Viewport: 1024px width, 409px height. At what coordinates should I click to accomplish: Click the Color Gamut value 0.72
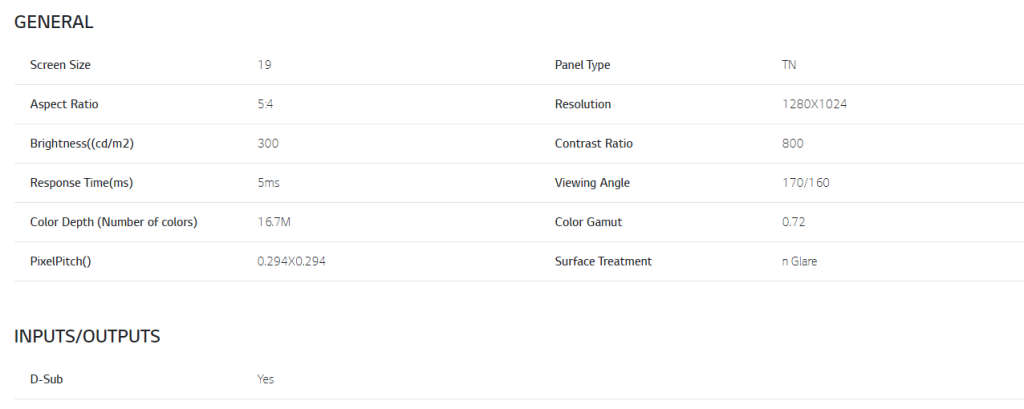click(x=794, y=222)
